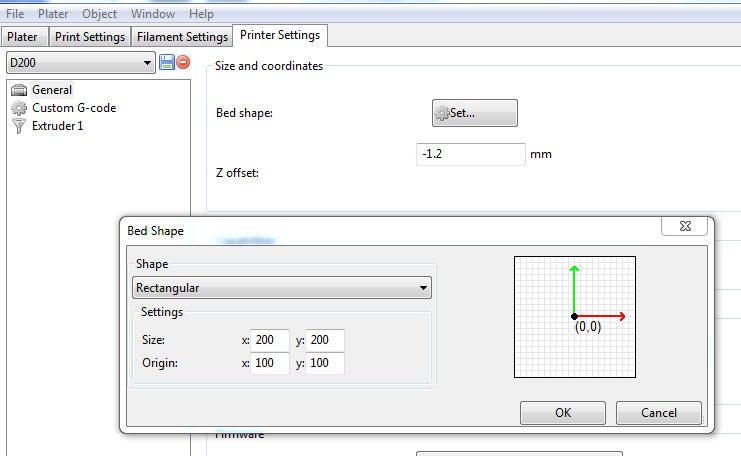Click the Size y field
The height and width of the screenshot is (456, 741).
325,340
